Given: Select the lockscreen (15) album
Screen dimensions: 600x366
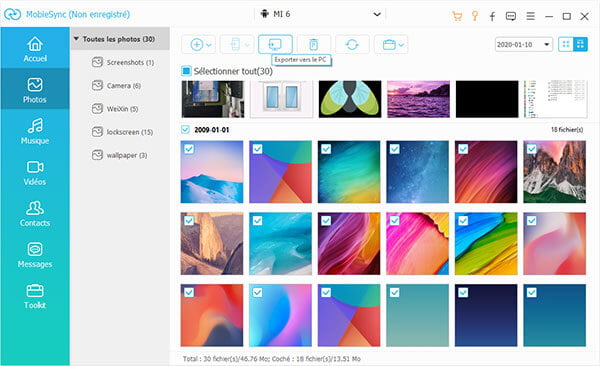Looking at the screenshot, I should click(x=122, y=132).
